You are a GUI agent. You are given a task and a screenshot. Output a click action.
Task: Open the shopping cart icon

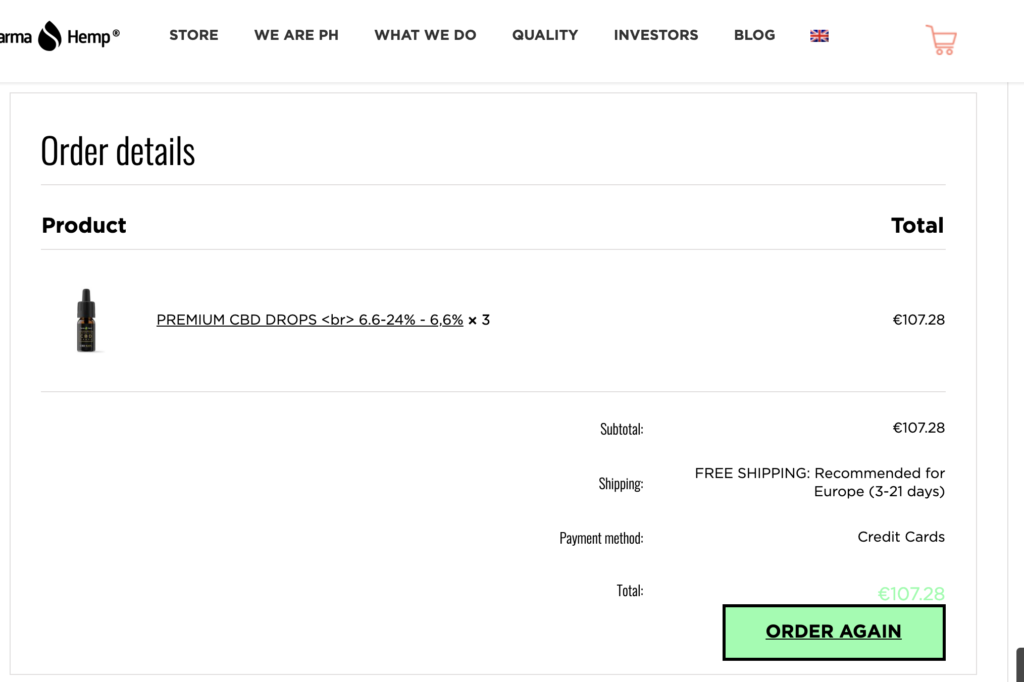pos(941,40)
